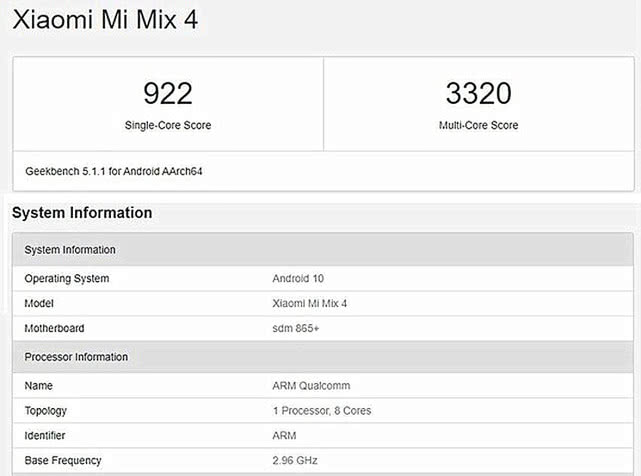Click the bold System Information section heading

coord(82,213)
